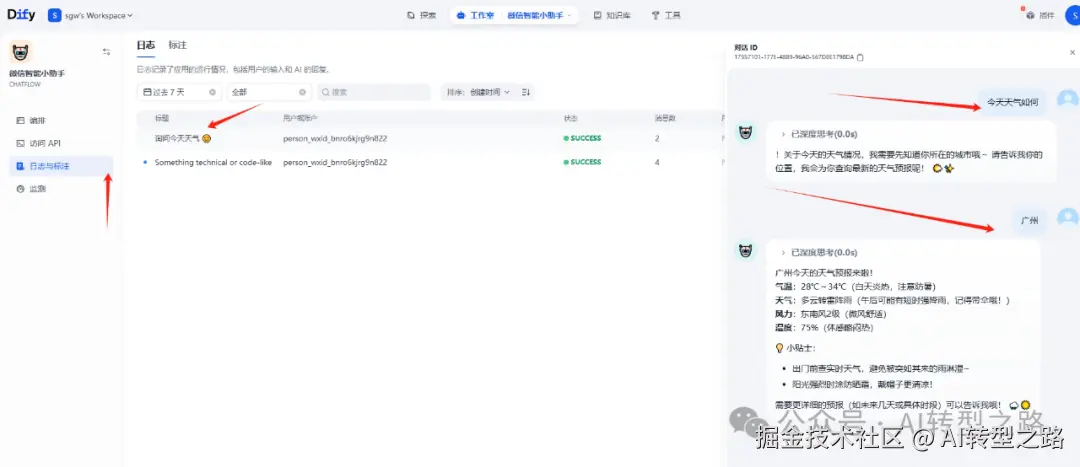Click SUCCESS status of Something technical row
The width and height of the screenshot is (1080, 467).
[583, 163]
